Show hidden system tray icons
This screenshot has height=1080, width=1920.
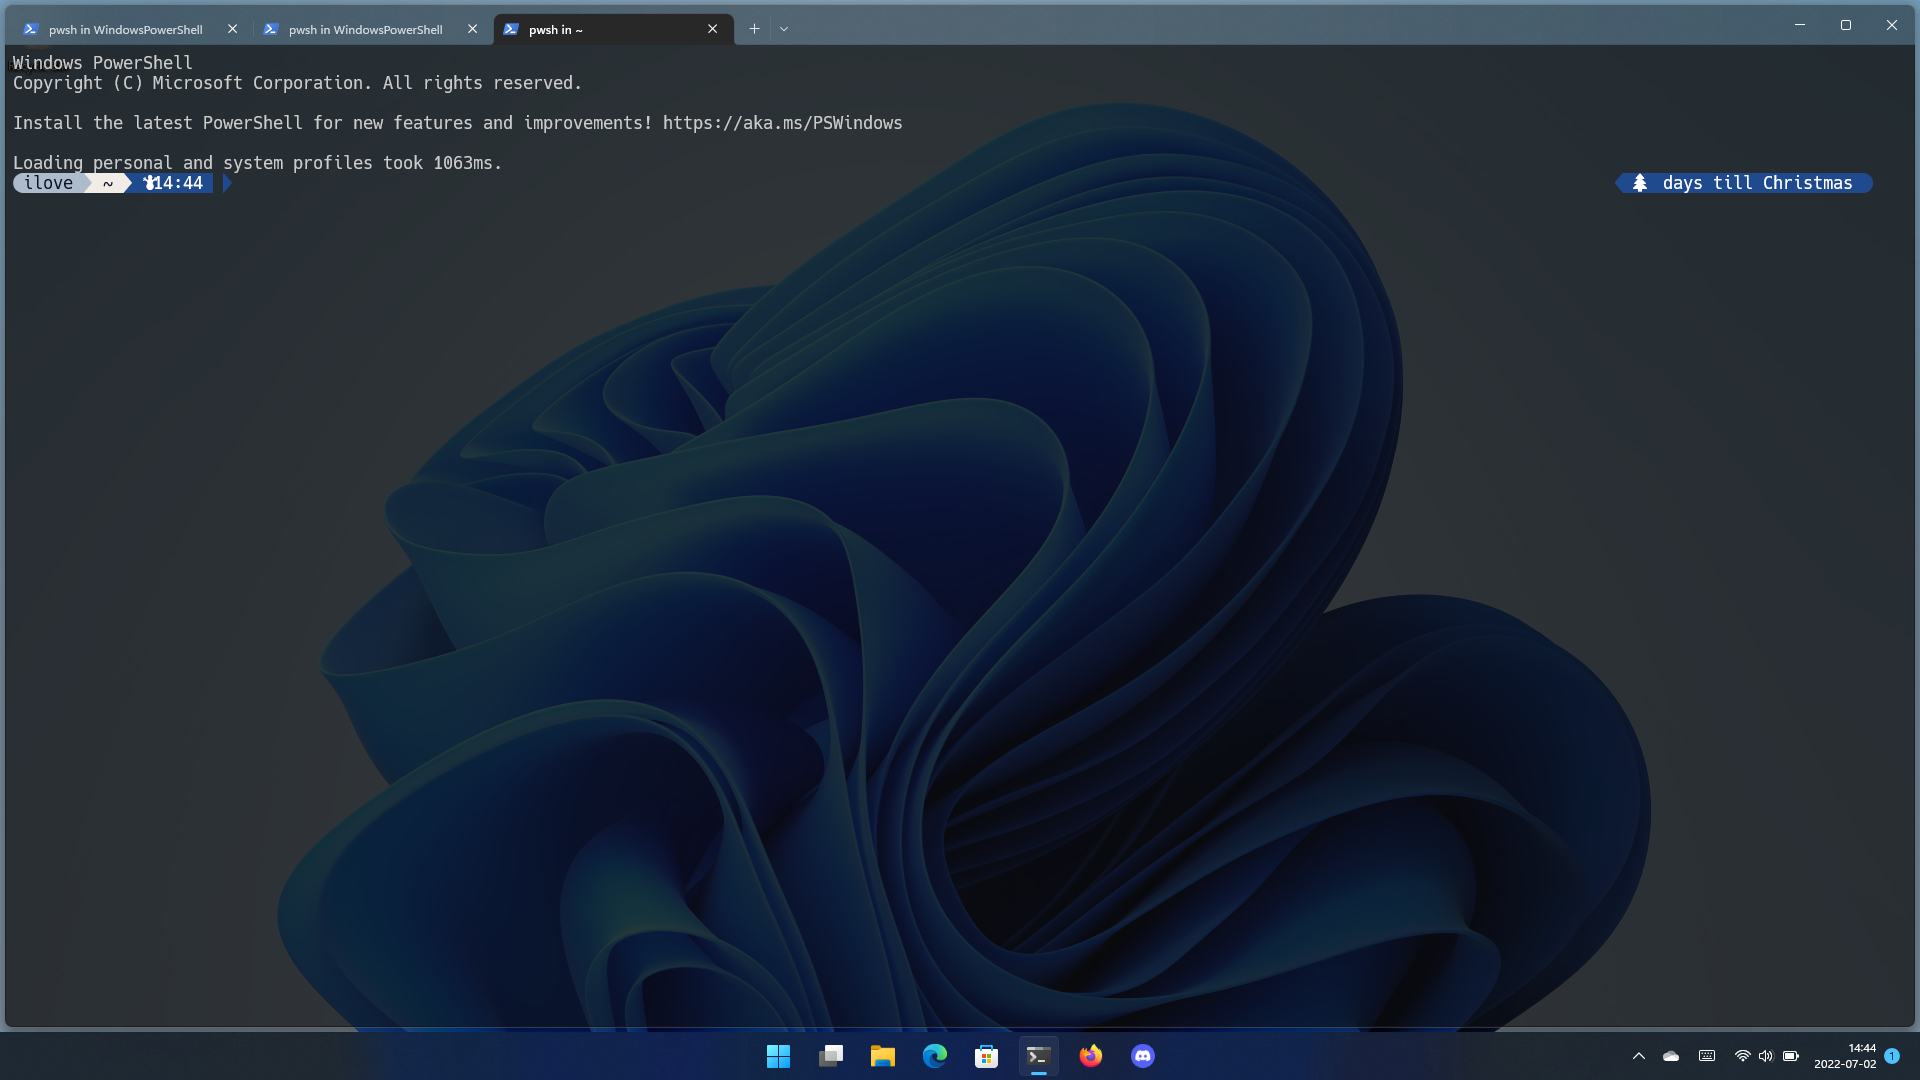[x=1639, y=1056]
